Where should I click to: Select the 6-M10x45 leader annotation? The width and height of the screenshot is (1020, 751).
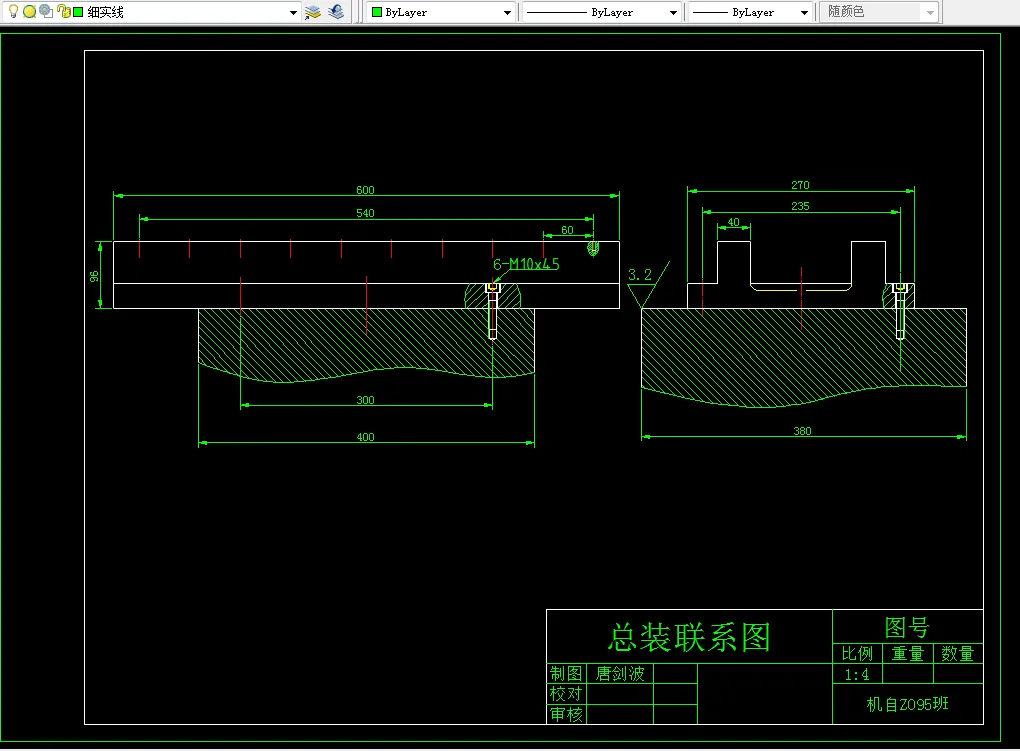point(526,264)
